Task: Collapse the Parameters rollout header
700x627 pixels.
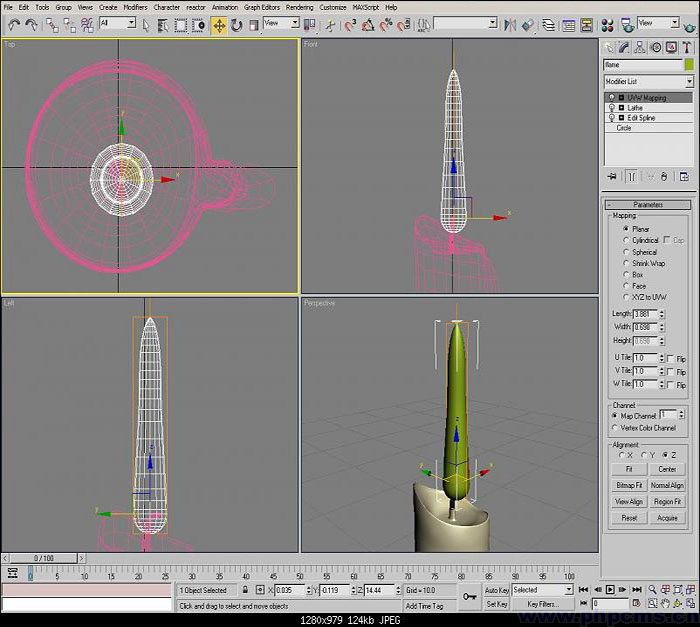Action: pyautogui.click(x=648, y=205)
